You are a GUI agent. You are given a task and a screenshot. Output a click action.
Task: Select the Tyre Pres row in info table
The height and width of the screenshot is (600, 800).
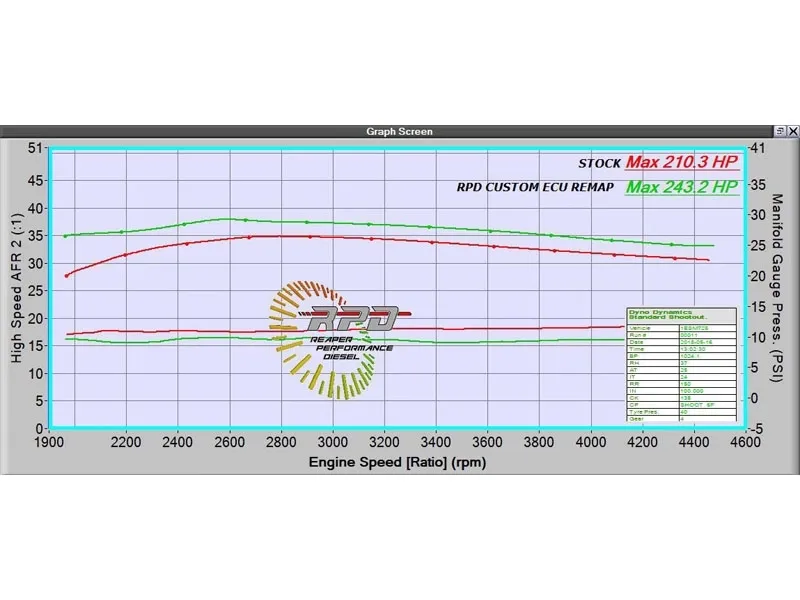[x=680, y=410]
